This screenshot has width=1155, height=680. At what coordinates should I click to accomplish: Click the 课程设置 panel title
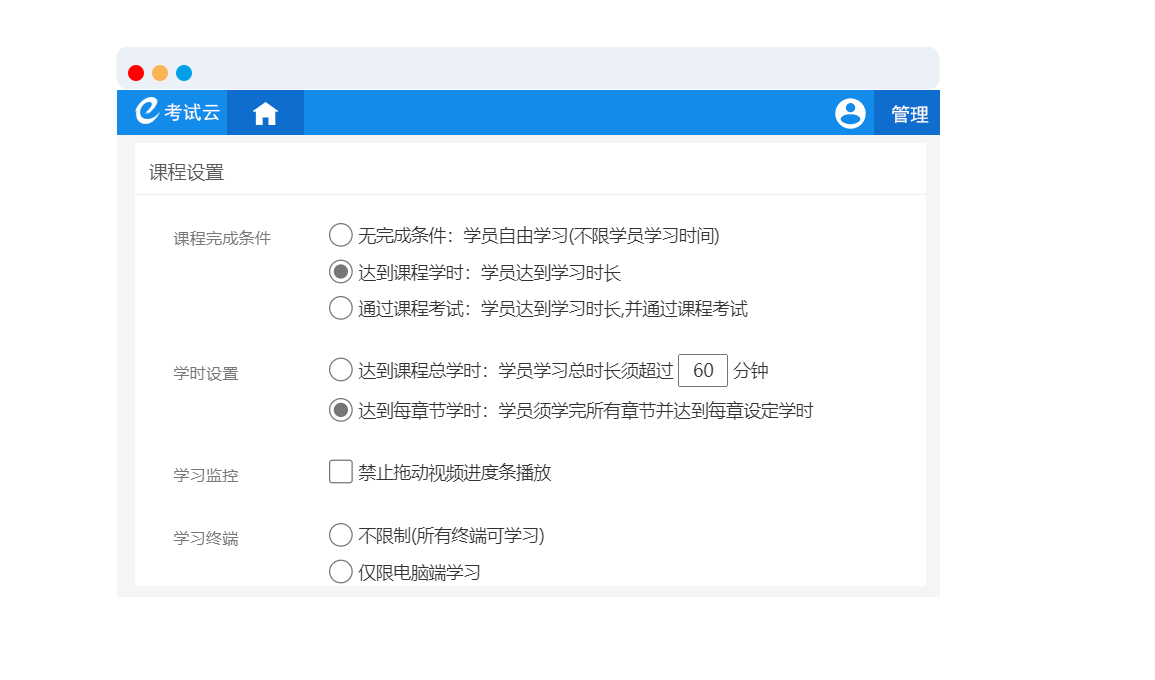pos(187,172)
